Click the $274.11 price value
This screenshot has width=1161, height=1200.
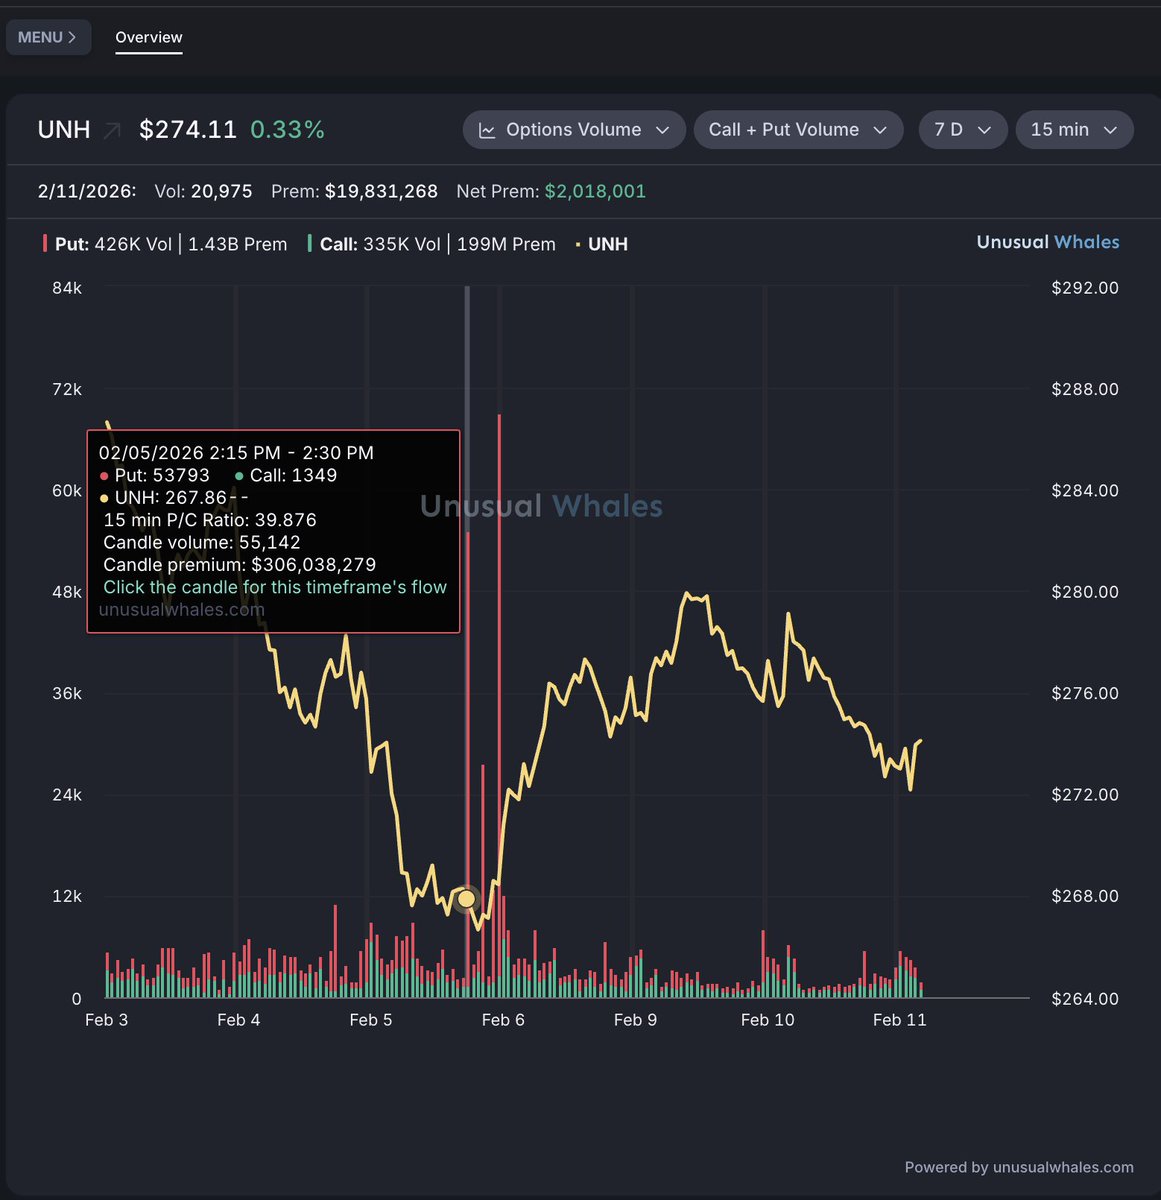tap(188, 130)
